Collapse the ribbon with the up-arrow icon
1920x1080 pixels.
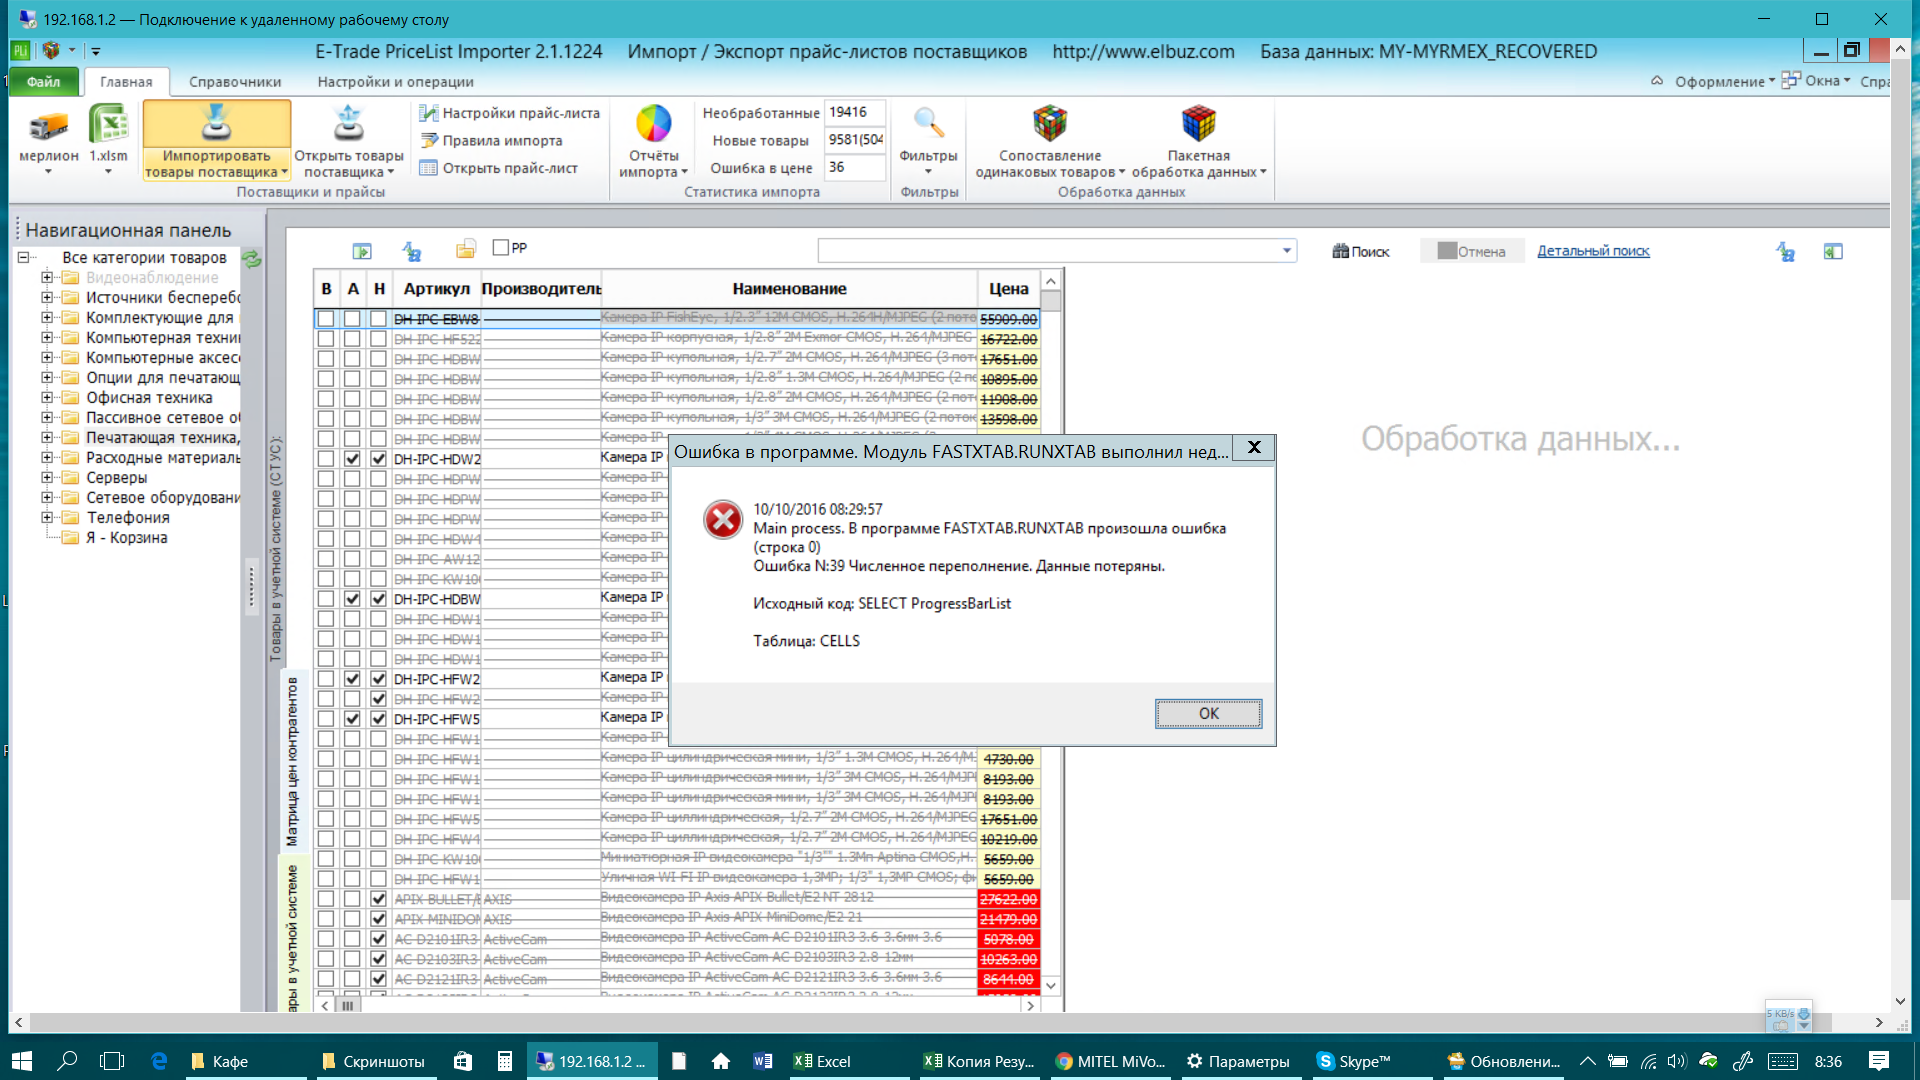pyautogui.click(x=1656, y=81)
